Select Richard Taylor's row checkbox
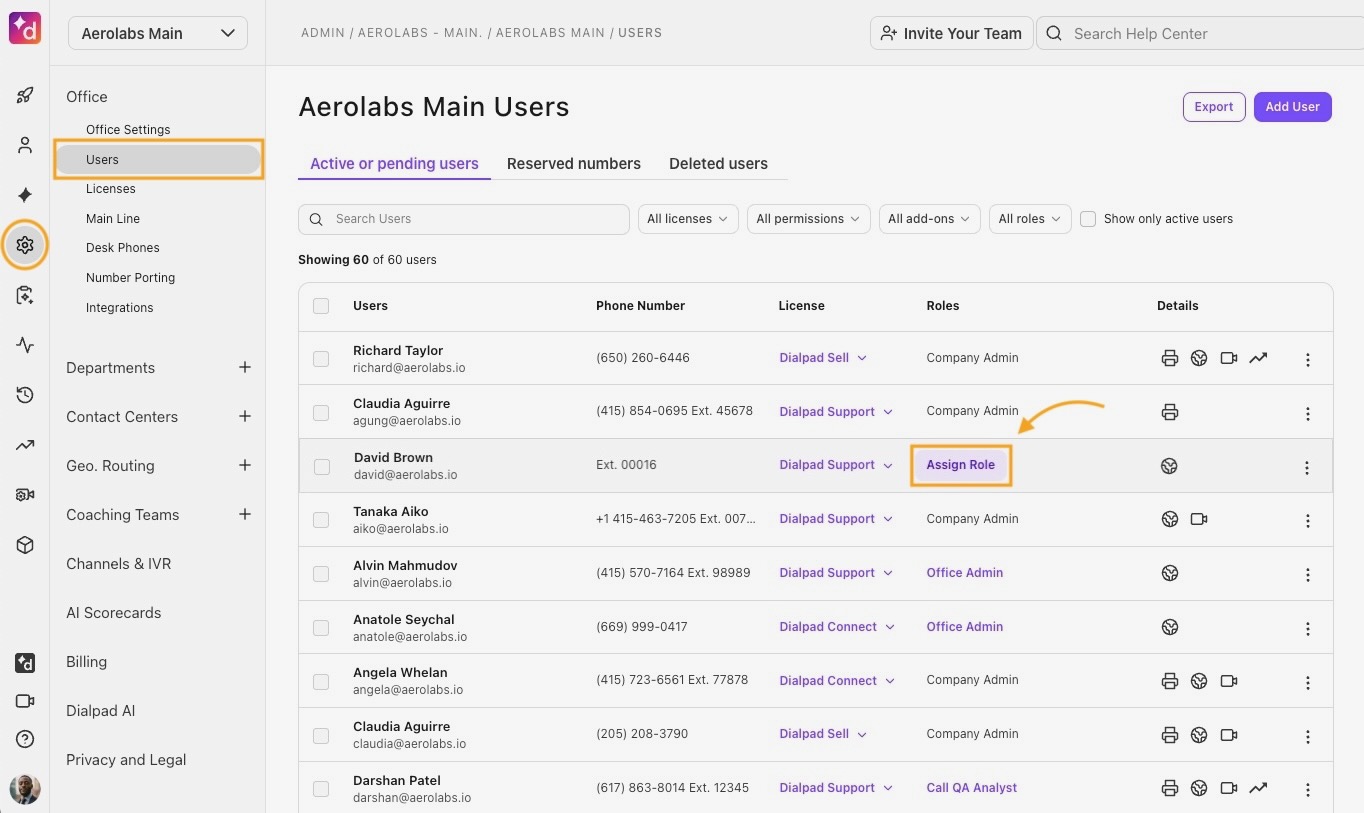The image size is (1364, 813). [x=321, y=358]
